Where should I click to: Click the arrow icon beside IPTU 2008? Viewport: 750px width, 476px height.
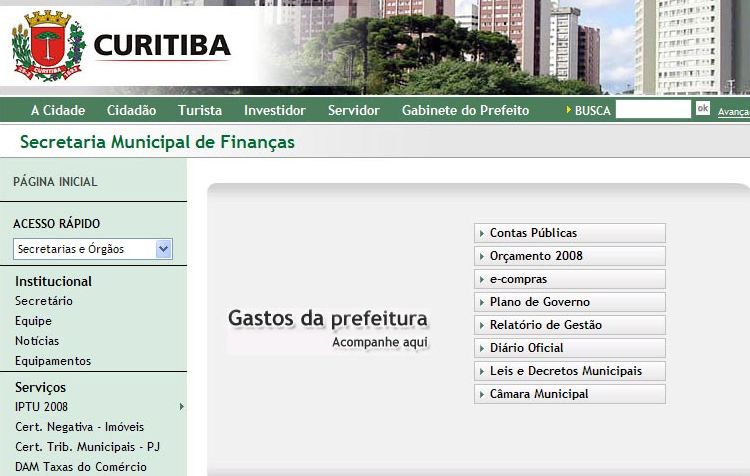coord(181,407)
